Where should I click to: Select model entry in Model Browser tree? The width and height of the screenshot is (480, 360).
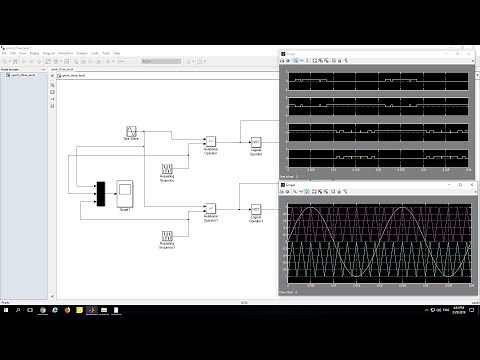pyautogui.click(x=23, y=75)
